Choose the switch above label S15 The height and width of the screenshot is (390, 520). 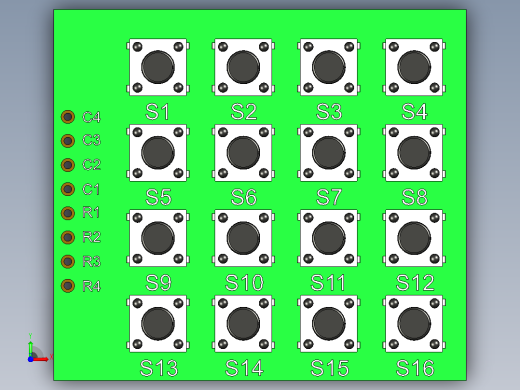[329, 324]
